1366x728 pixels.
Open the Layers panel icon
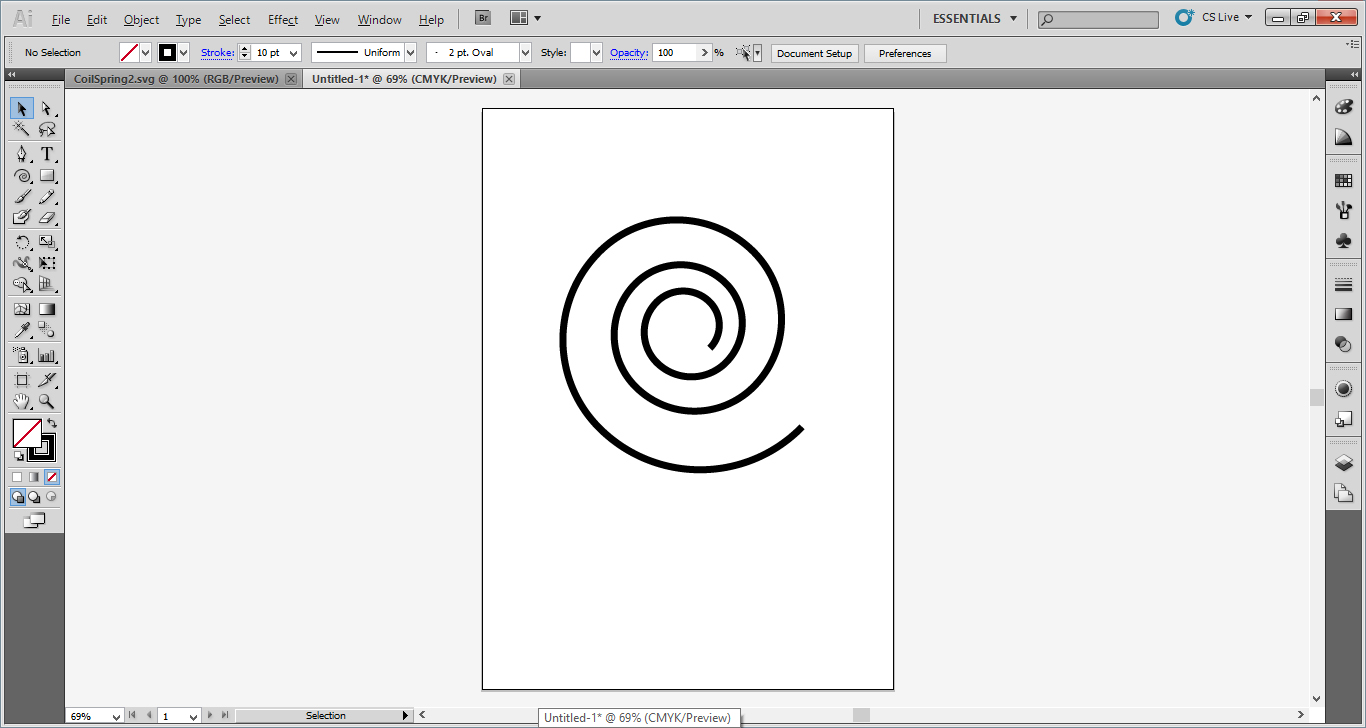[1344, 463]
